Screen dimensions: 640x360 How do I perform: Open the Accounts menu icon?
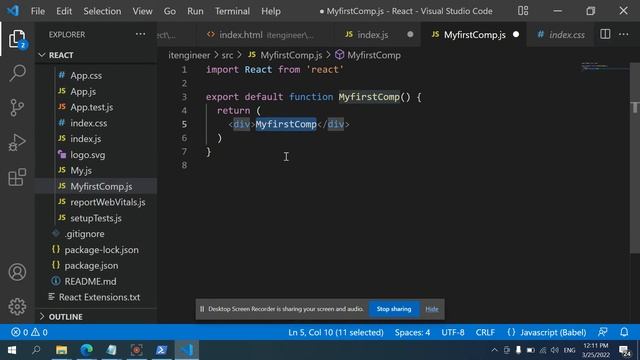click(x=17, y=272)
